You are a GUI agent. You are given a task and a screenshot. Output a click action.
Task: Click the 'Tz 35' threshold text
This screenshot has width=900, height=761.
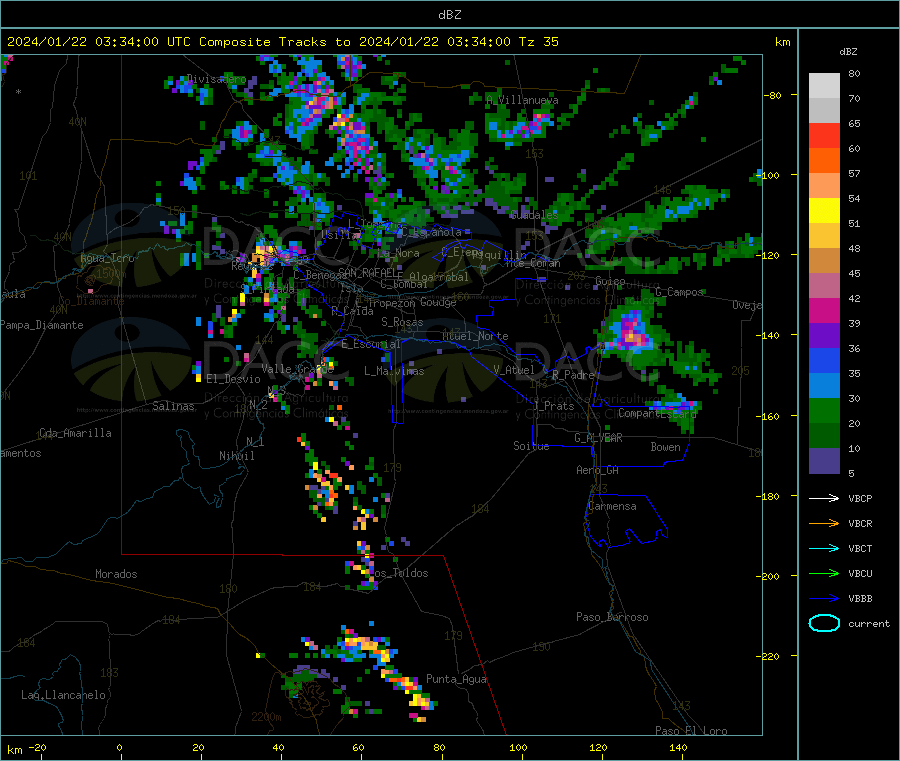pyautogui.click(x=538, y=42)
